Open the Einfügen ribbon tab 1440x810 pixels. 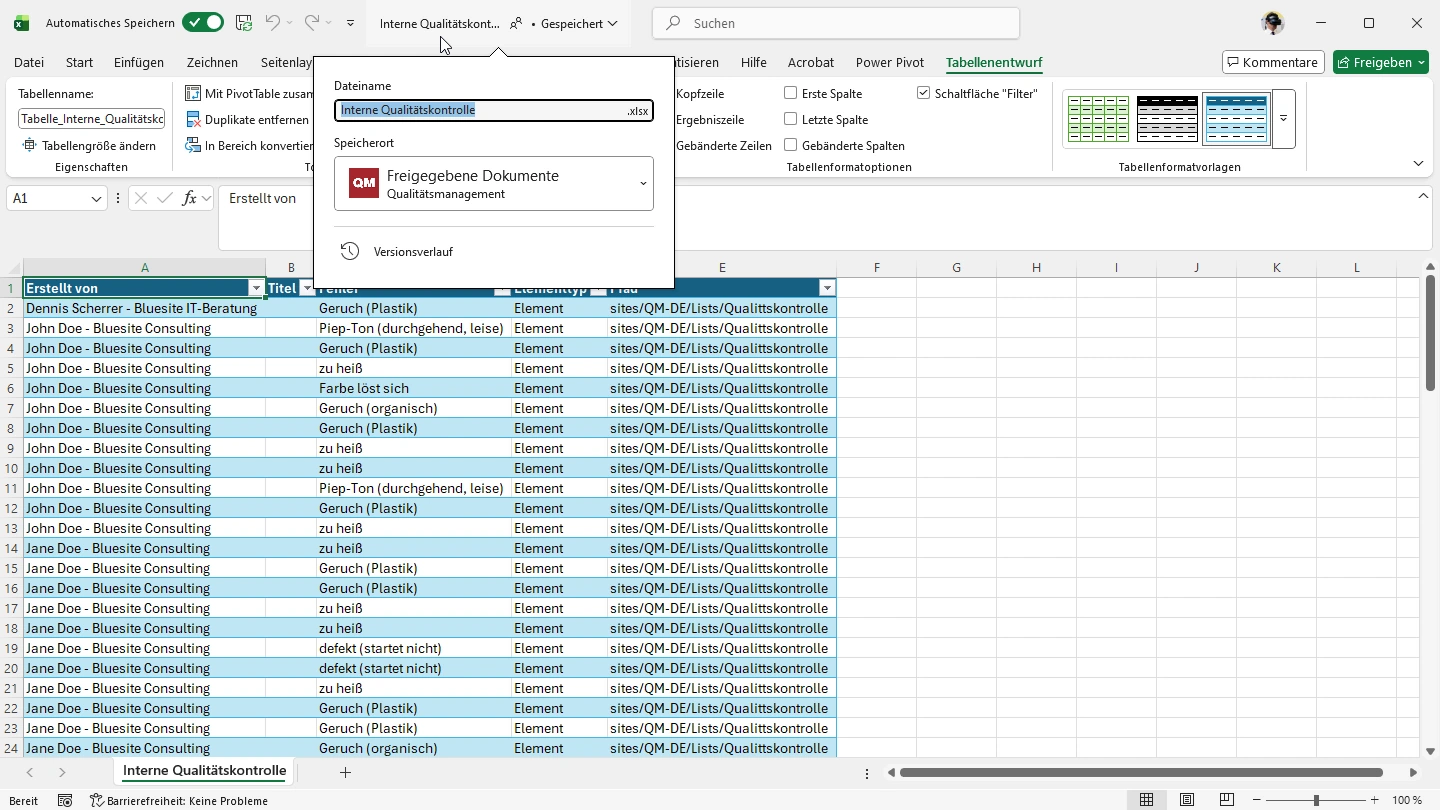(139, 62)
